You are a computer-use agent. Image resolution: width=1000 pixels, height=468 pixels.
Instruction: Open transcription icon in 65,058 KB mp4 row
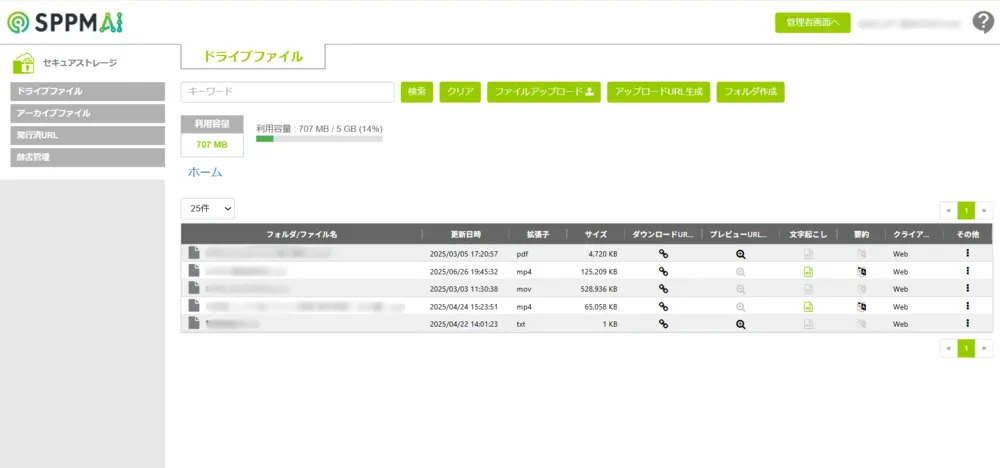808,307
